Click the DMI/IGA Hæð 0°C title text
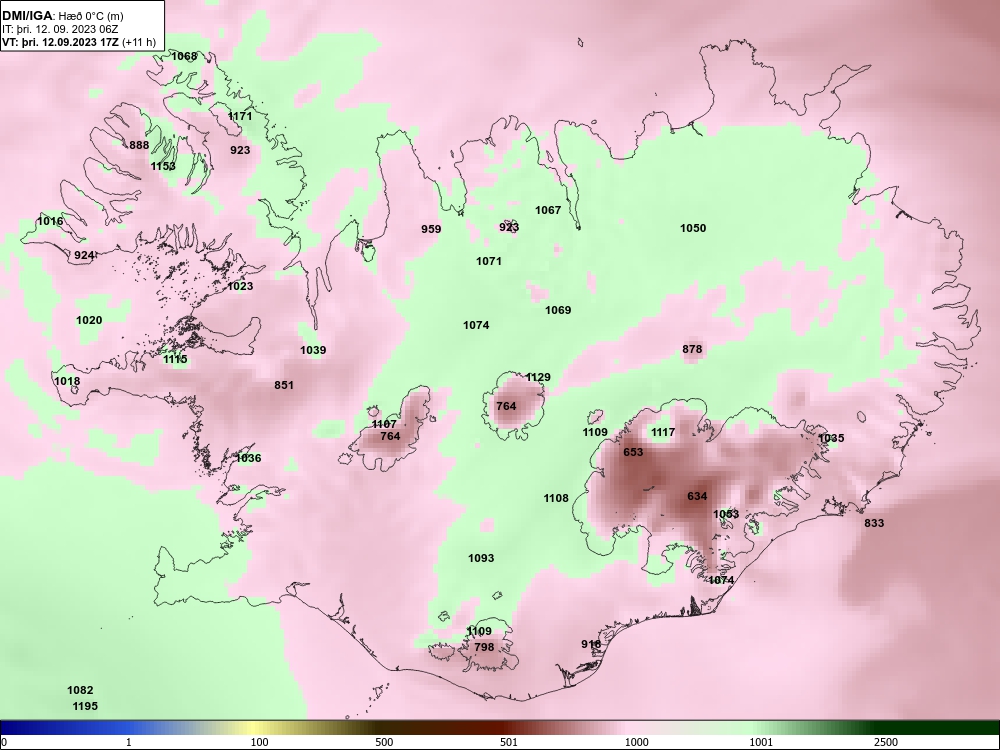This screenshot has height=750, width=1000. [x=62, y=16]
